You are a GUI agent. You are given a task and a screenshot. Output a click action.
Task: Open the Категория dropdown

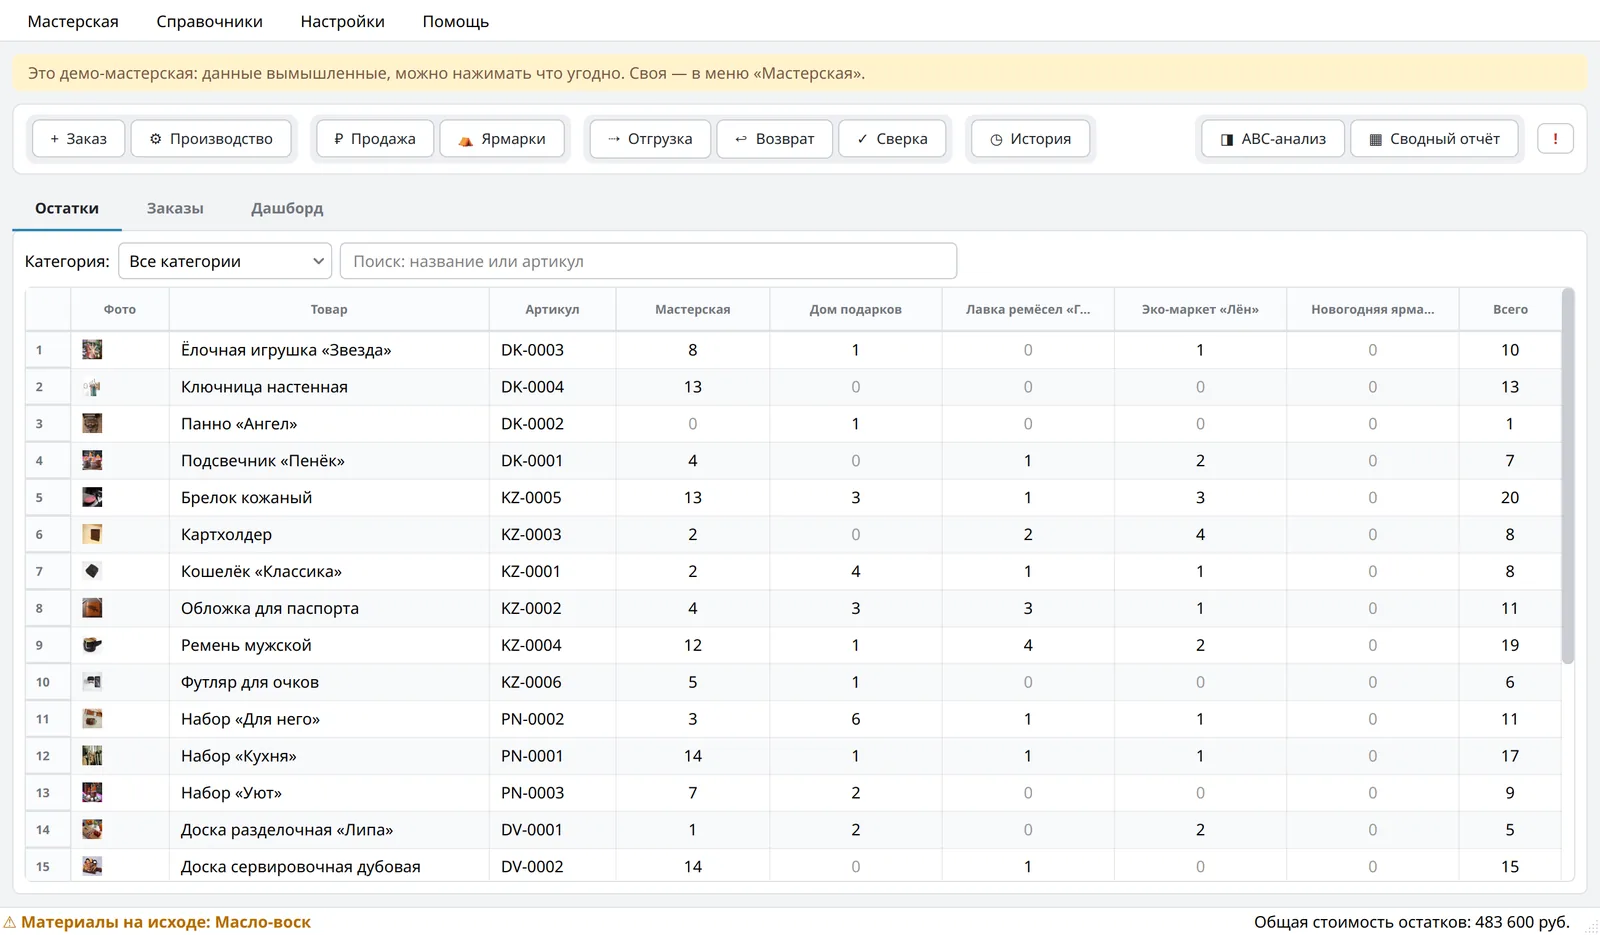[225, 261]
